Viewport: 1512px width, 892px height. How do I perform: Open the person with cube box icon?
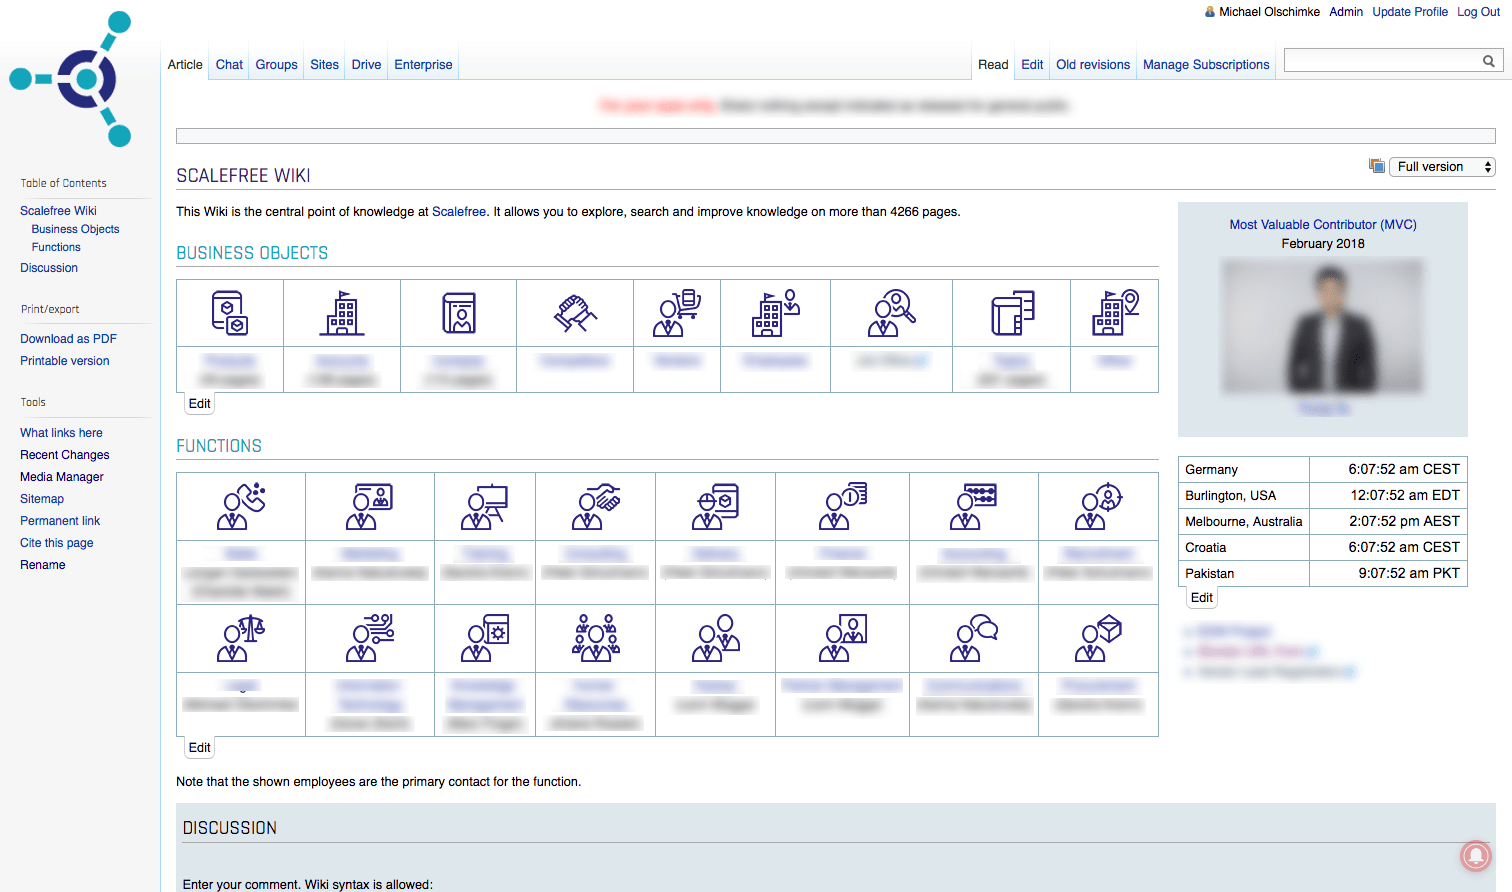[1099, 638]
